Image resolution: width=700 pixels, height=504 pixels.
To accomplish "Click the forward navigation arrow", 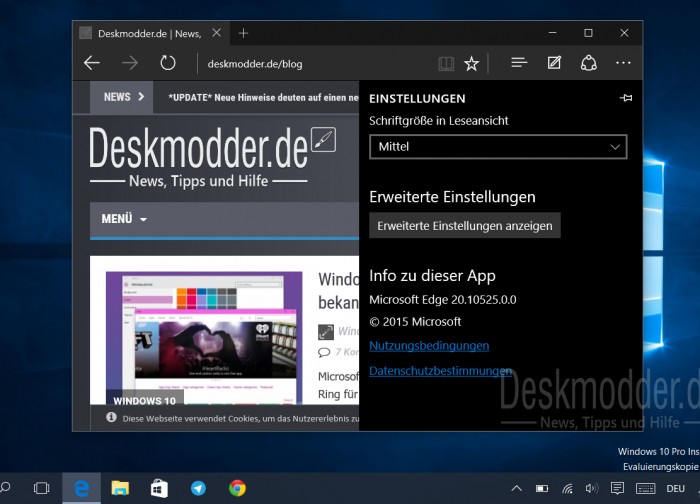I will tap(130, 63).
